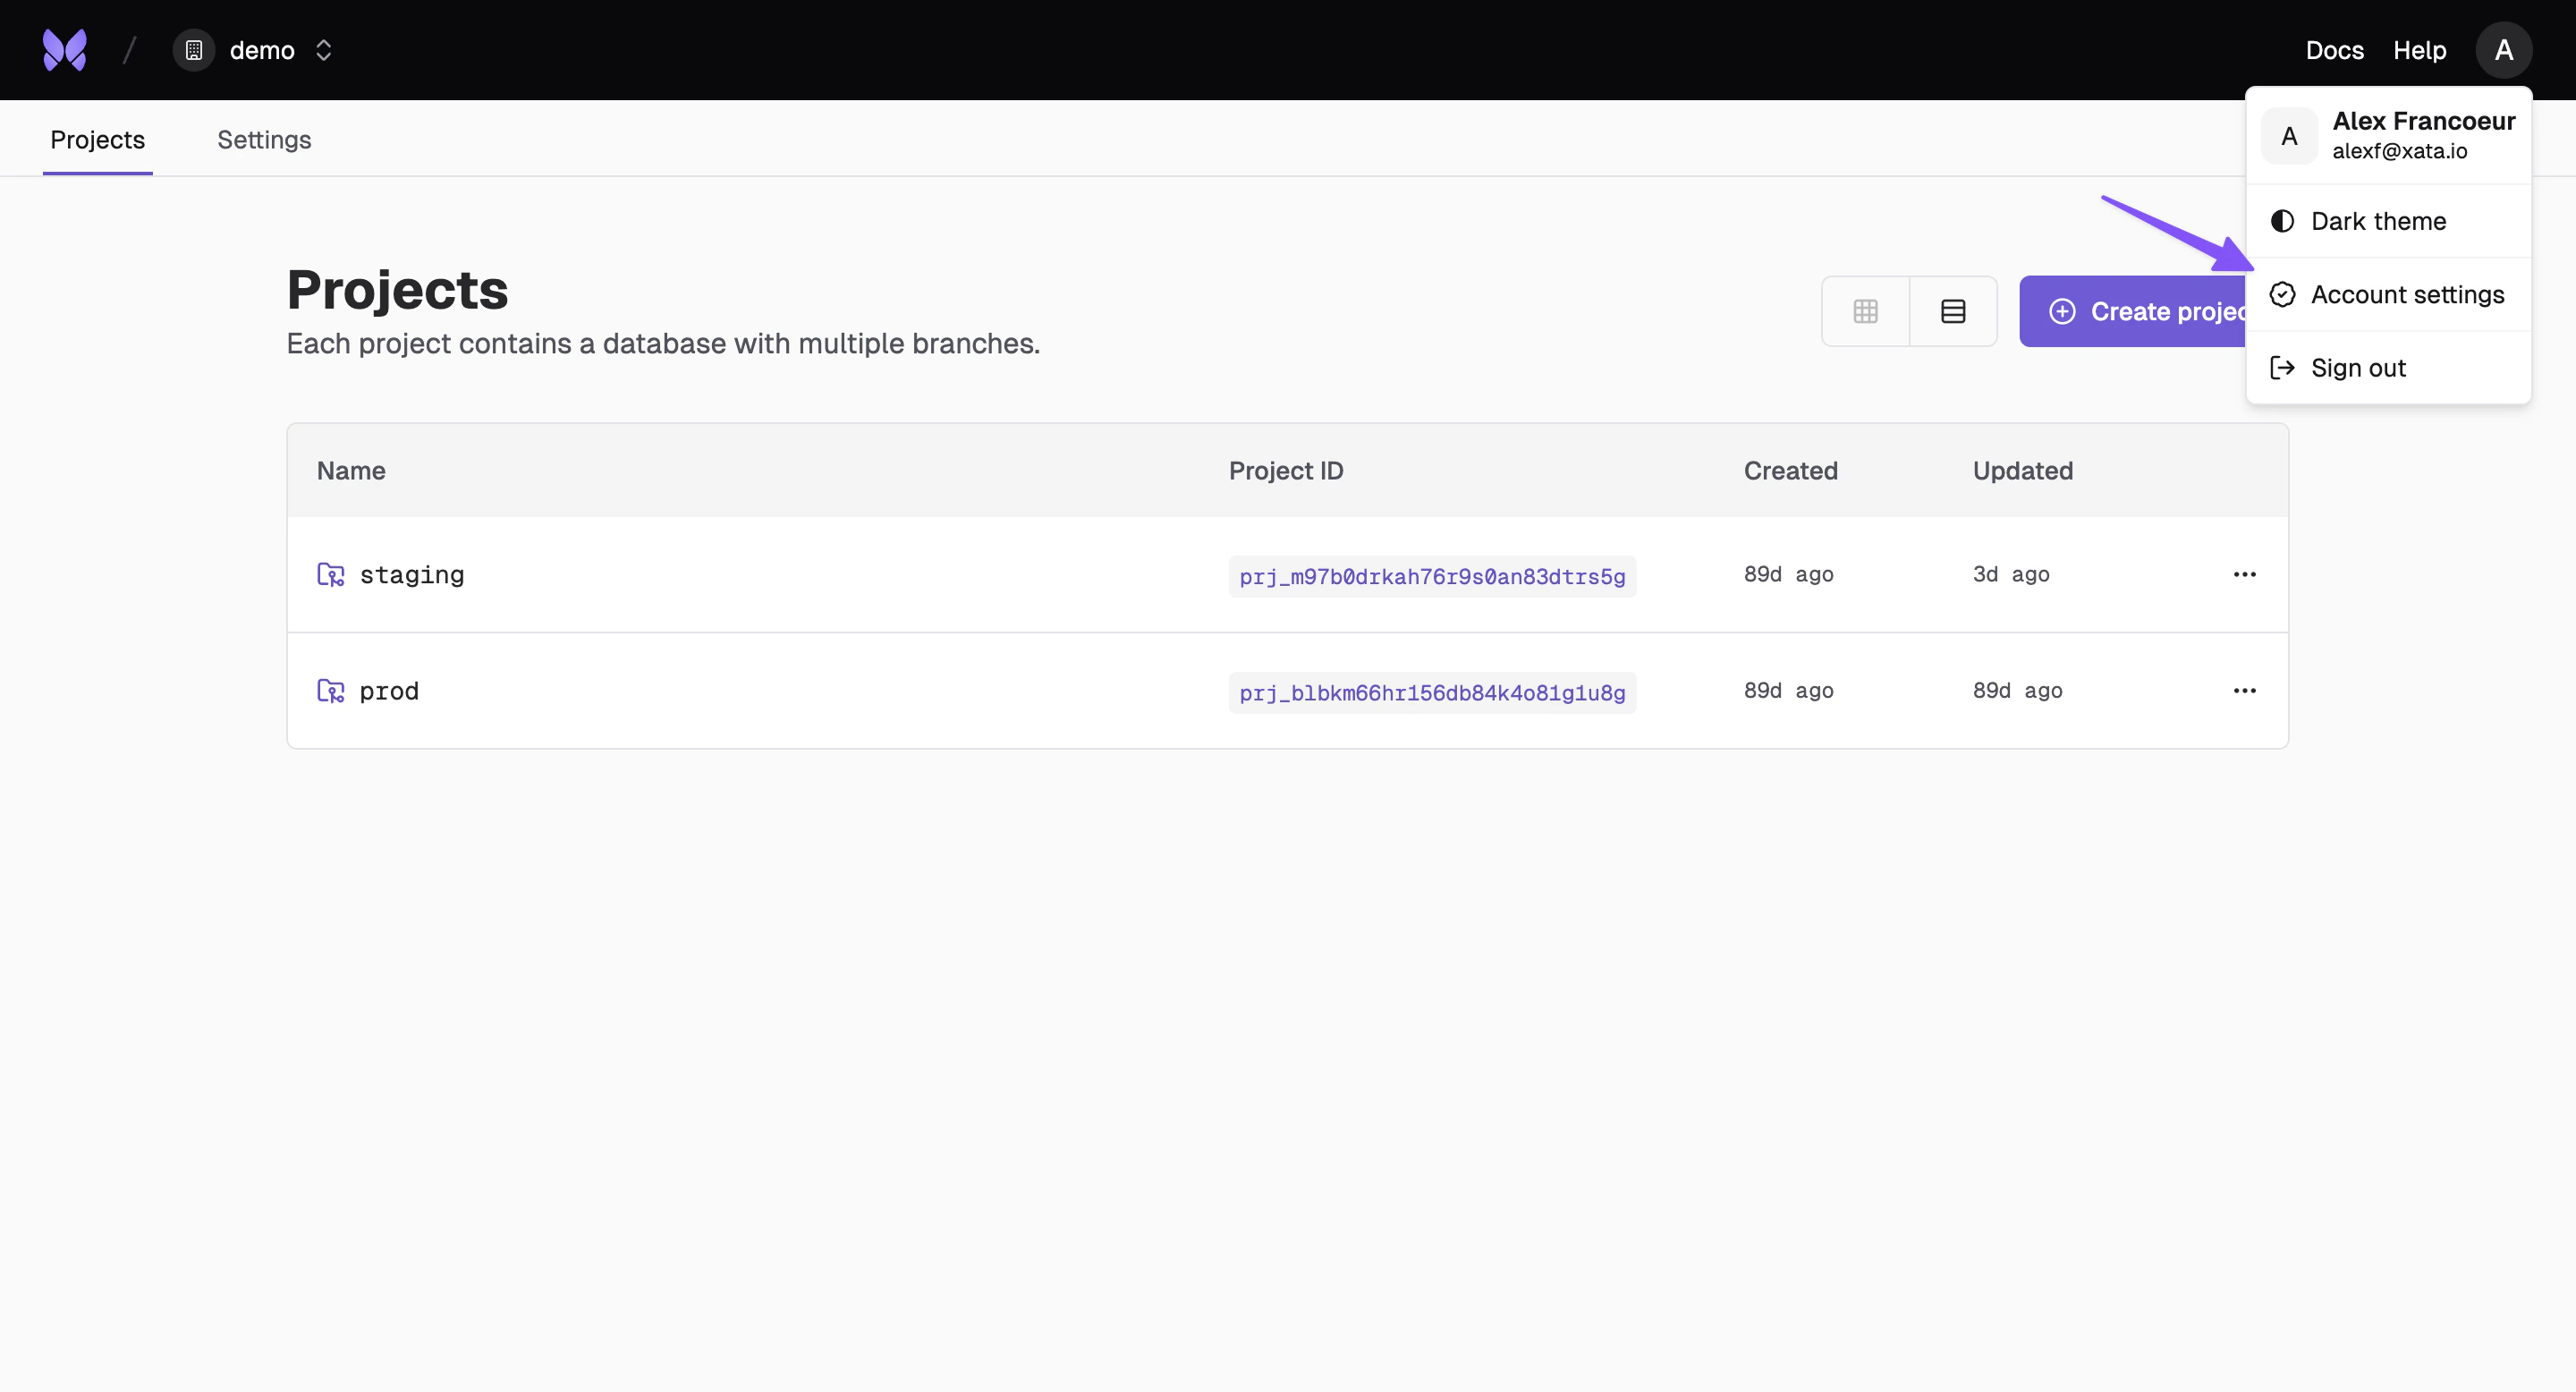2576x1392 pixels.
Task: Click the Sign out arrow icon
Action: (2283, 367)
